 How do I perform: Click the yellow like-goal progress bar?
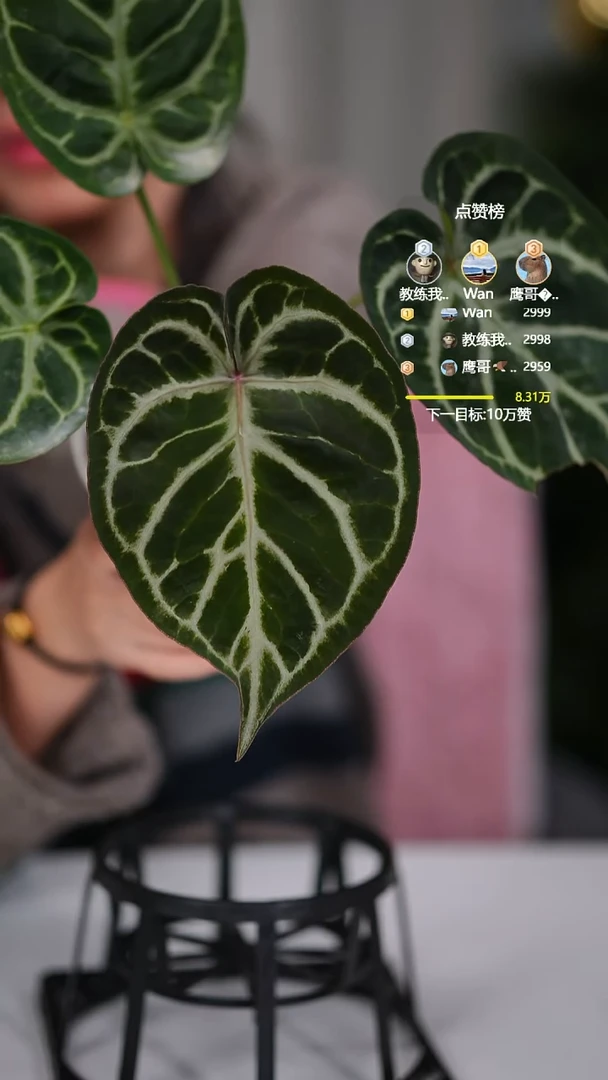pos(450,397)
